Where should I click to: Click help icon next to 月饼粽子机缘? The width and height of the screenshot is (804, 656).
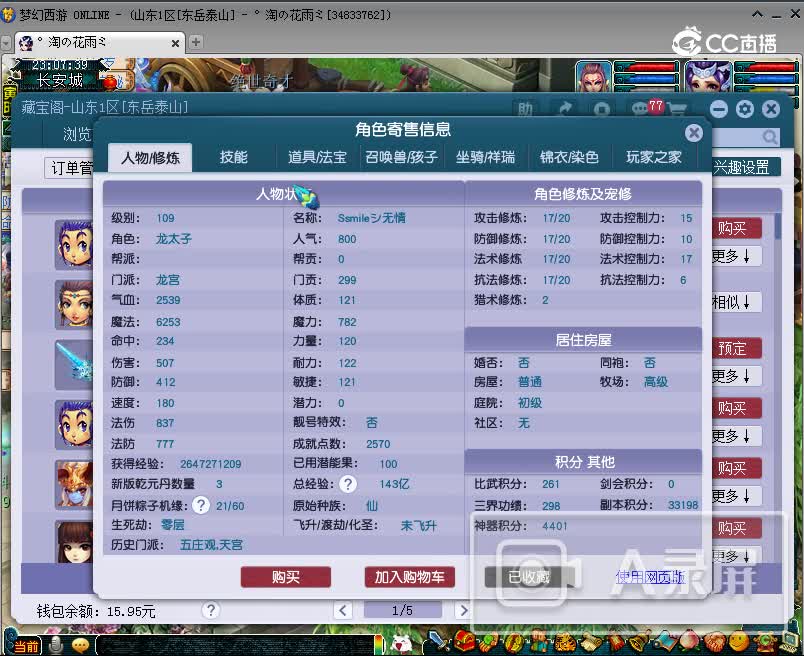tap(200, 506)
